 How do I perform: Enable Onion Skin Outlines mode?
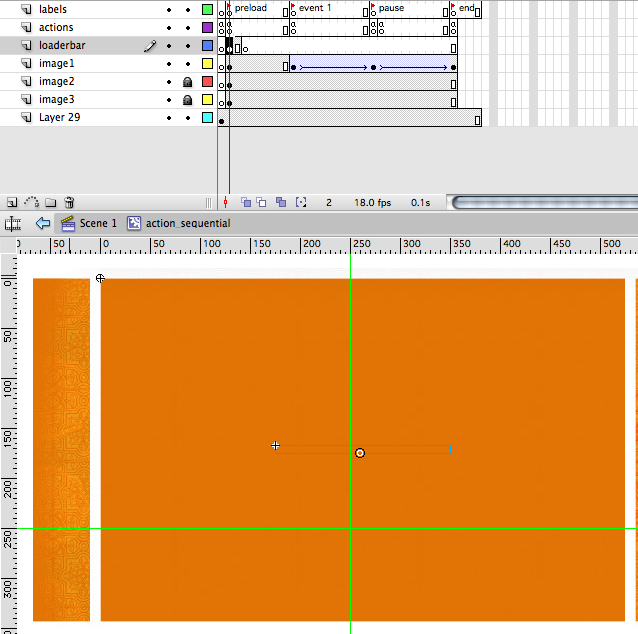(261, 202)
